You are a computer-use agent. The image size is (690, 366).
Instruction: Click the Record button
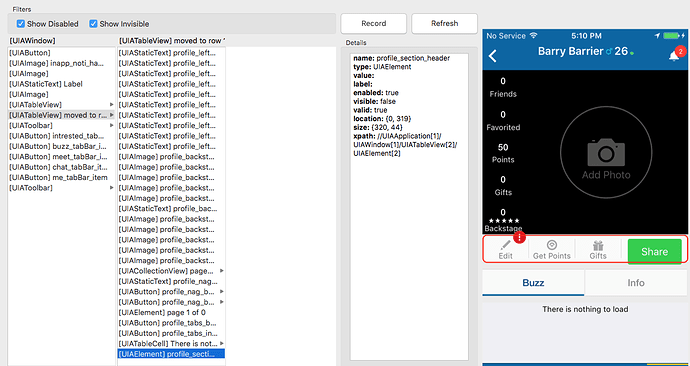(374, 24)
